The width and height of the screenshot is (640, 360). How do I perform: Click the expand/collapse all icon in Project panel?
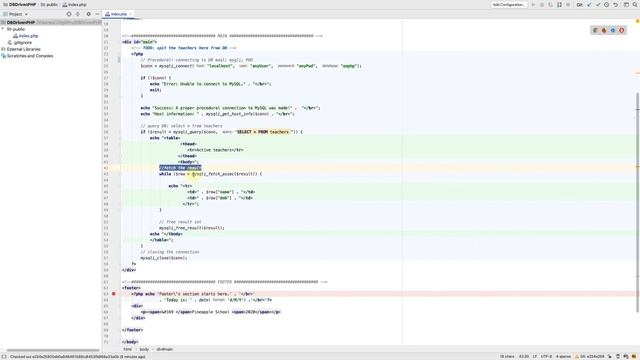click(x=78, y=14)
